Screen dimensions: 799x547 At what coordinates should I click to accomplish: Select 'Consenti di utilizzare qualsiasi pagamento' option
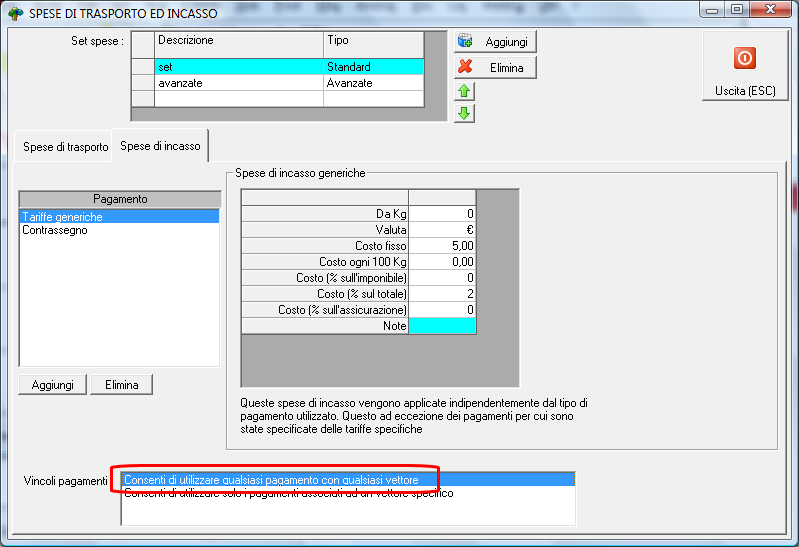point(348,480)
